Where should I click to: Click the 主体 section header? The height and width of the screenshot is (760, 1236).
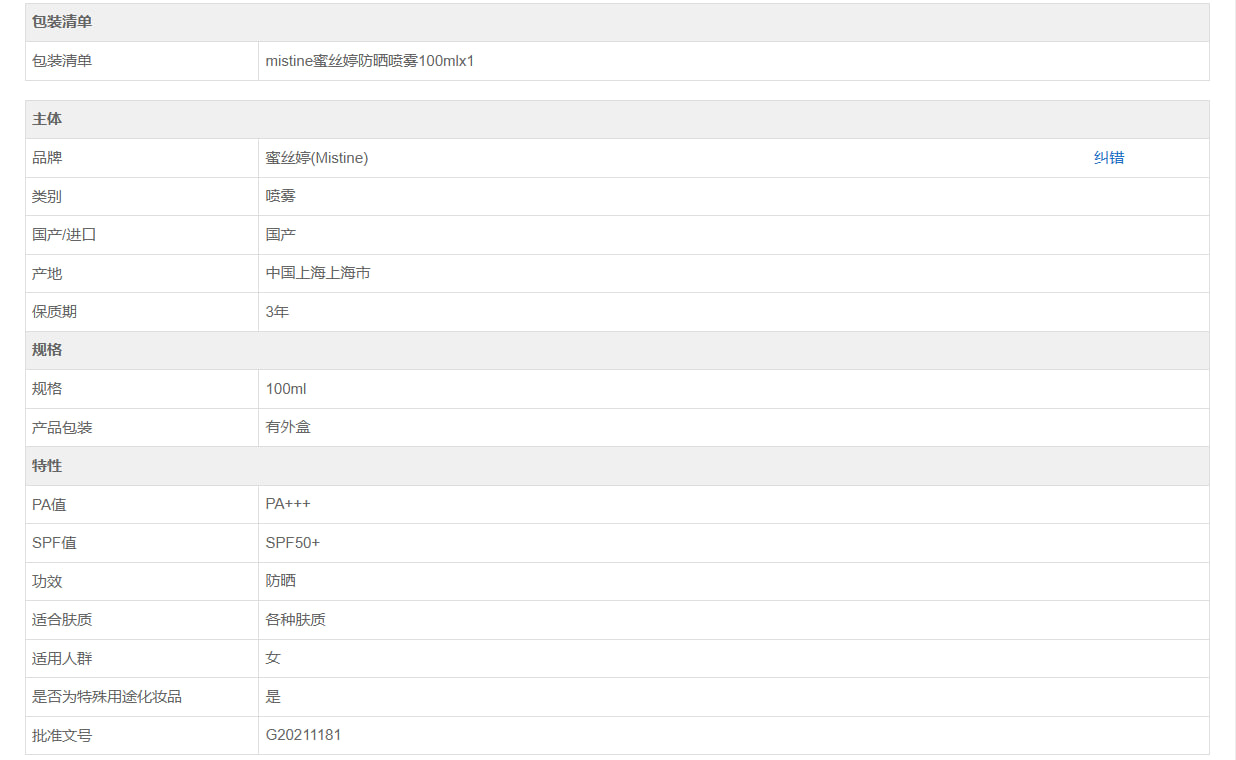47,119
